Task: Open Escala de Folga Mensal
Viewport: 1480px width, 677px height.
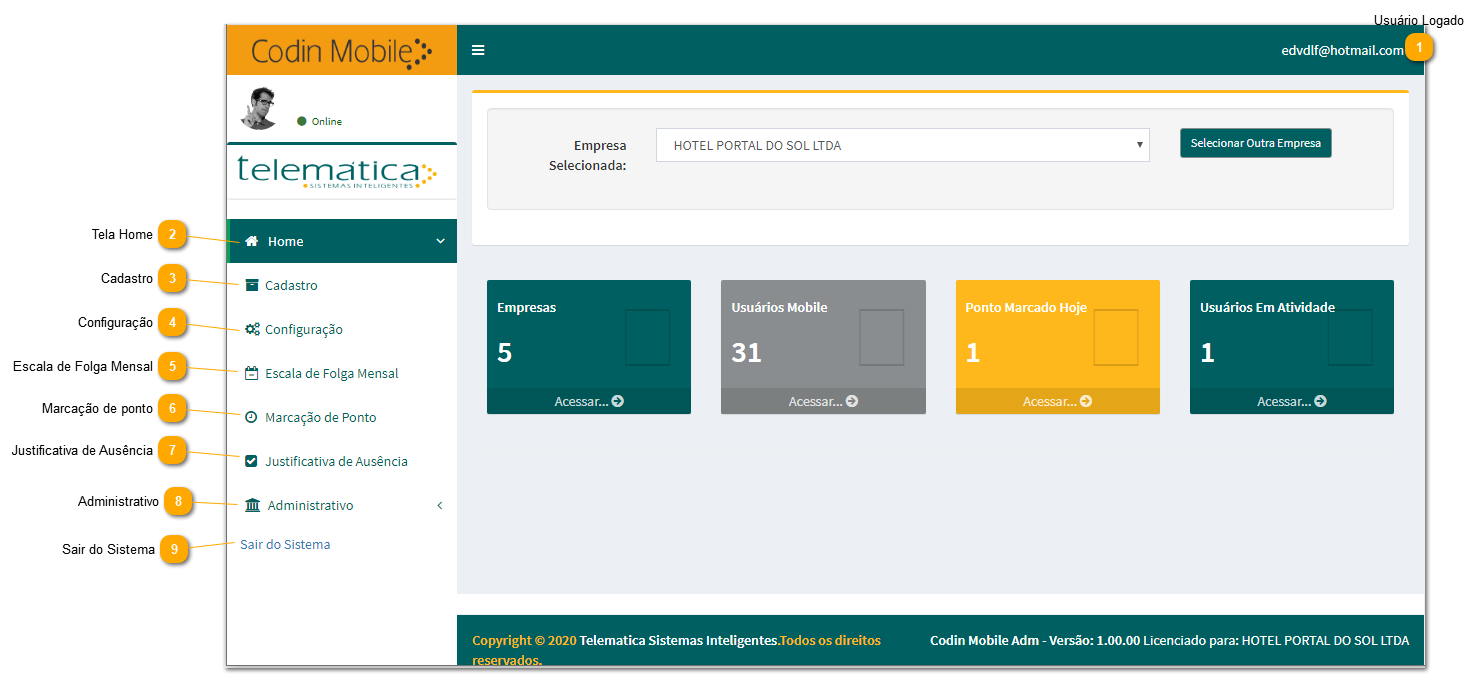Action: pos(342,373)
